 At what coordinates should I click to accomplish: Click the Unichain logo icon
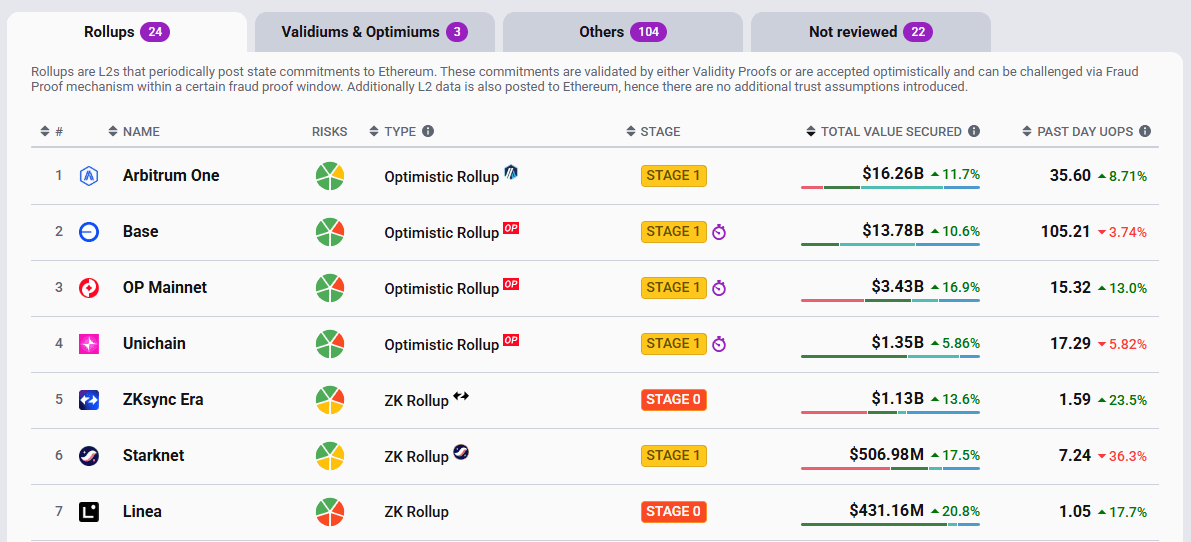coord(89,344)
